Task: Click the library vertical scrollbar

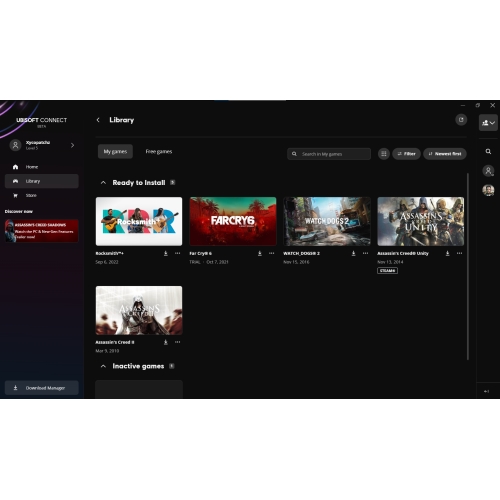Action: click(x=468, y=266)
